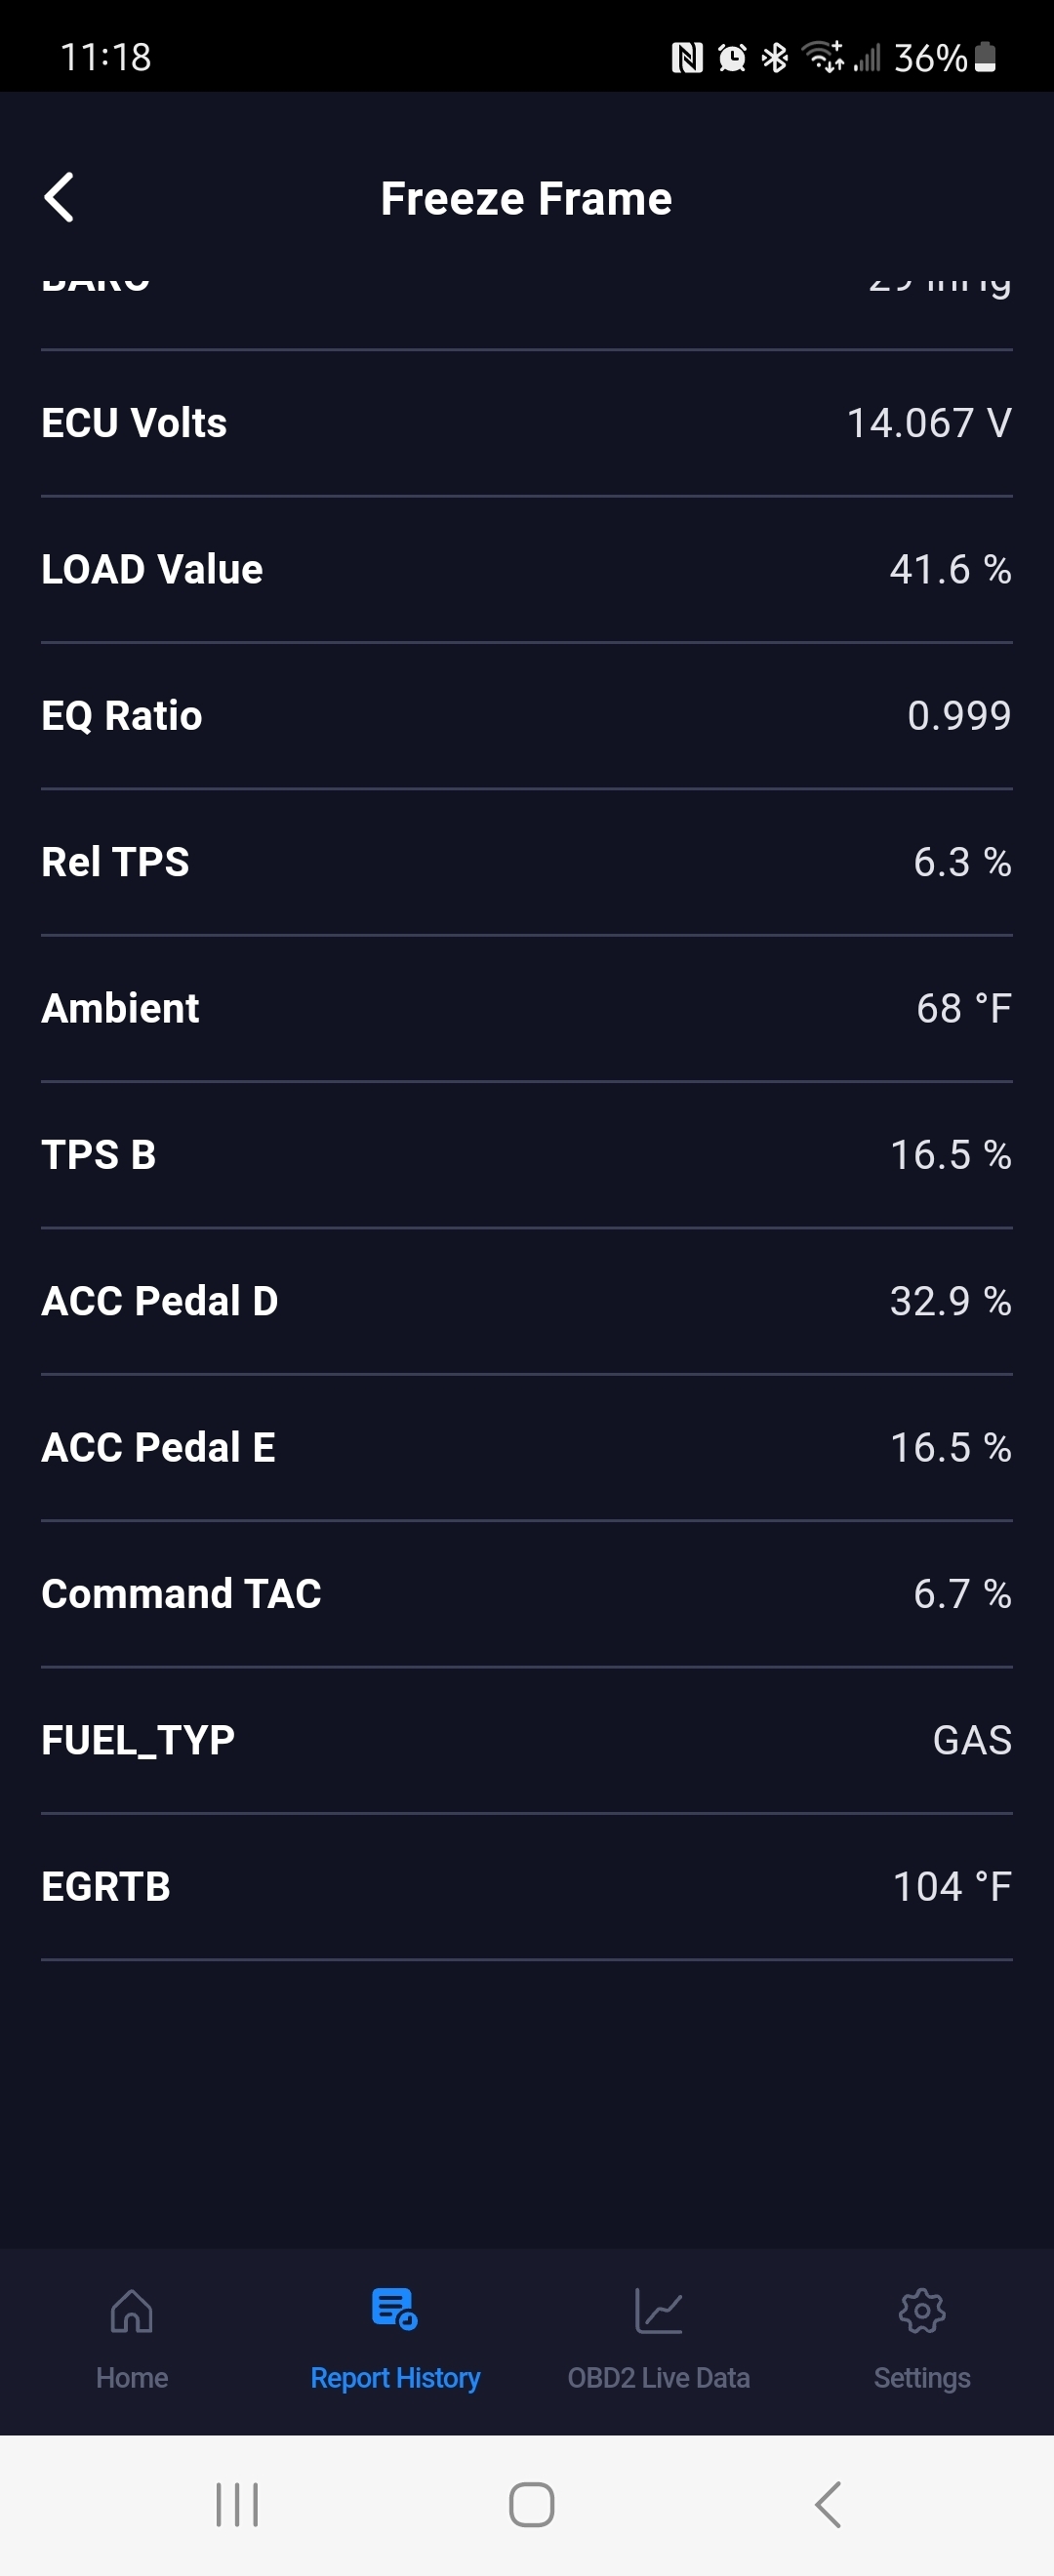Select the EGRTB 104 °F value
Viewport: 1054px width, 2576px height.
(x=951, y=1887)
